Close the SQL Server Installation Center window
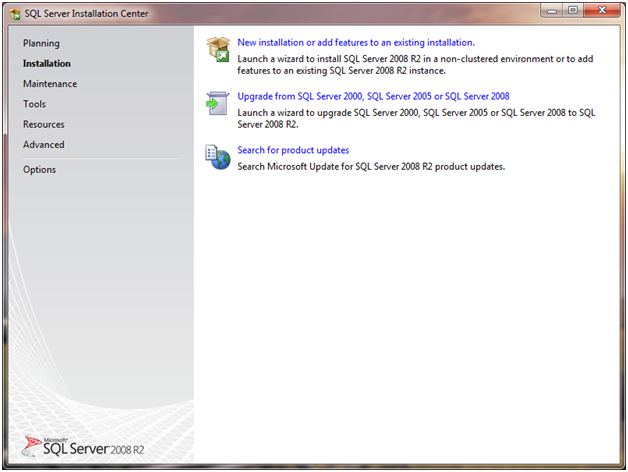Viewport: 628px width, 472px height. (602, 10)
